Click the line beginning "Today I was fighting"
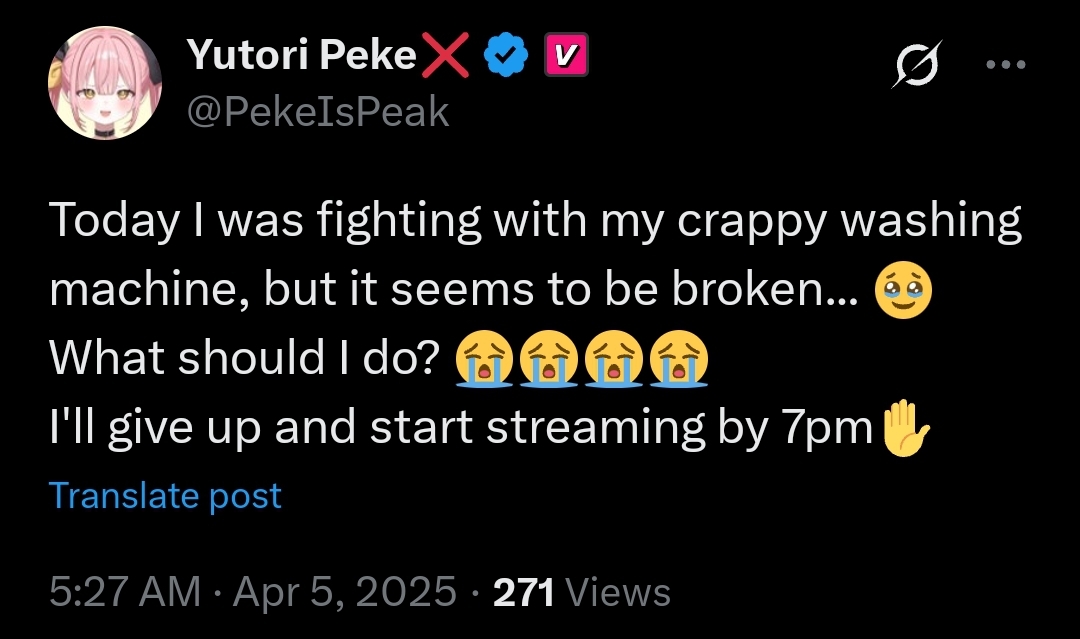This screenshot has height=639, width=1080. point(535,222)
